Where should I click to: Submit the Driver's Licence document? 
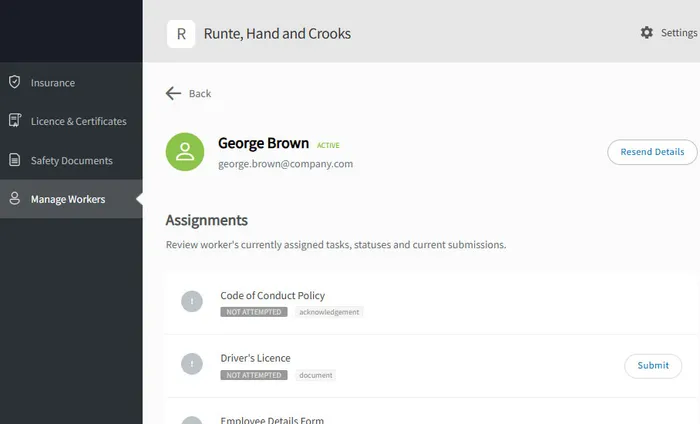tap(653, 365)
